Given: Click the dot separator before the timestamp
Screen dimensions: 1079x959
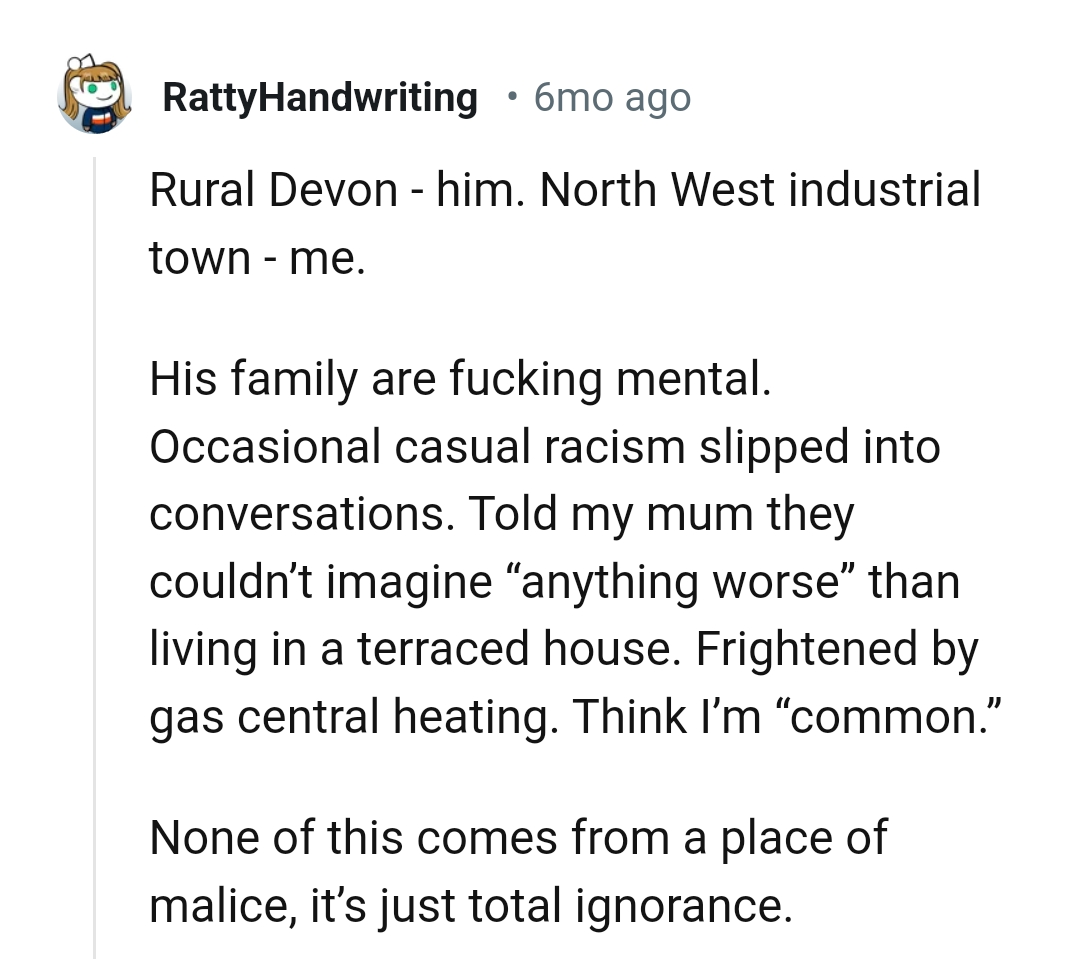Looking at the screenshot, I should pyautogui.click(x=512, y=97).
